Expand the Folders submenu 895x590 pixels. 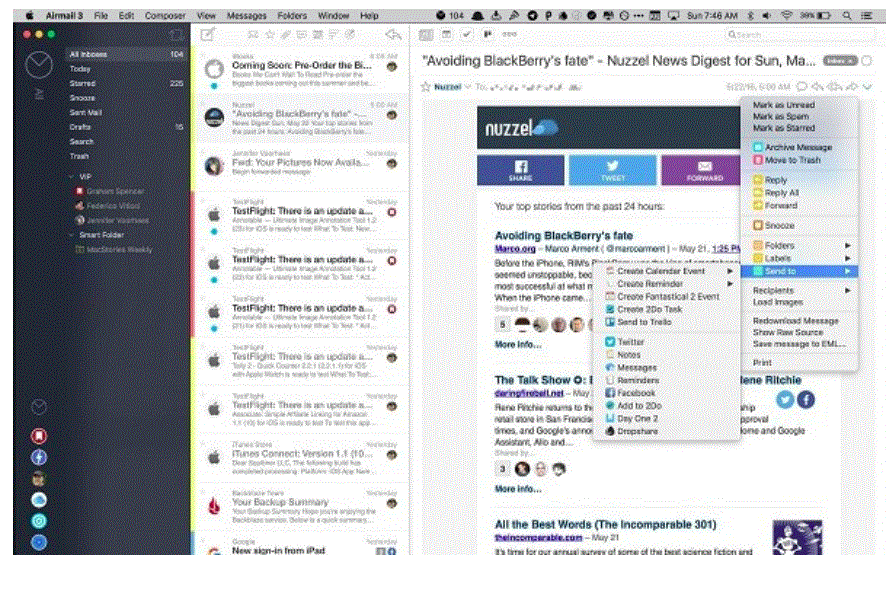[x=799, y=245]
